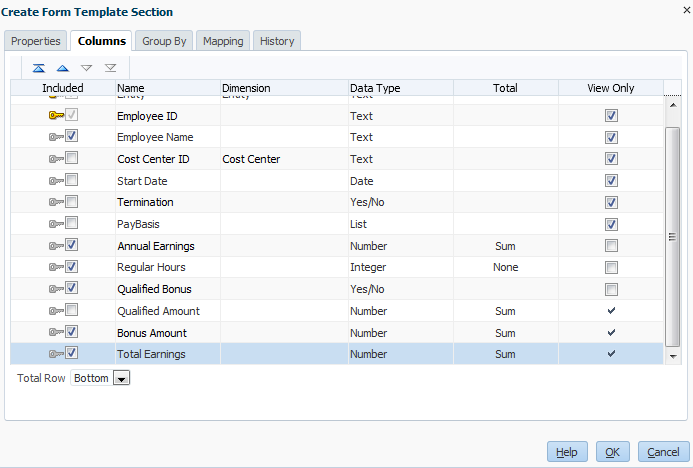Image resolution: width=693 pixels, height=468 pixels.
Task: Click the OK button
Action: 612,452
